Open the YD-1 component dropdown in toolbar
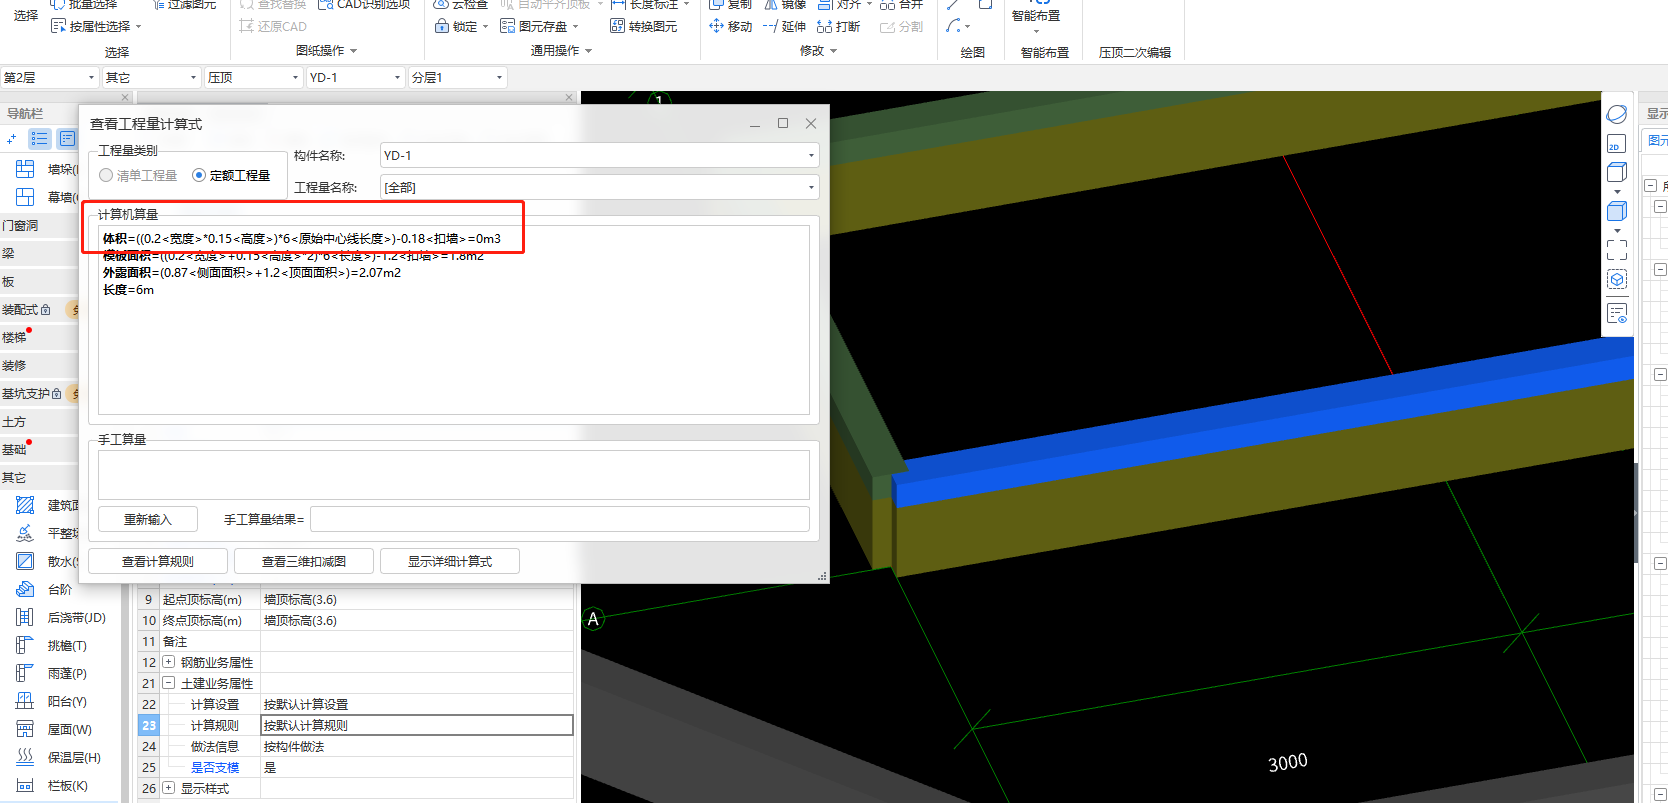 point(356,77)
